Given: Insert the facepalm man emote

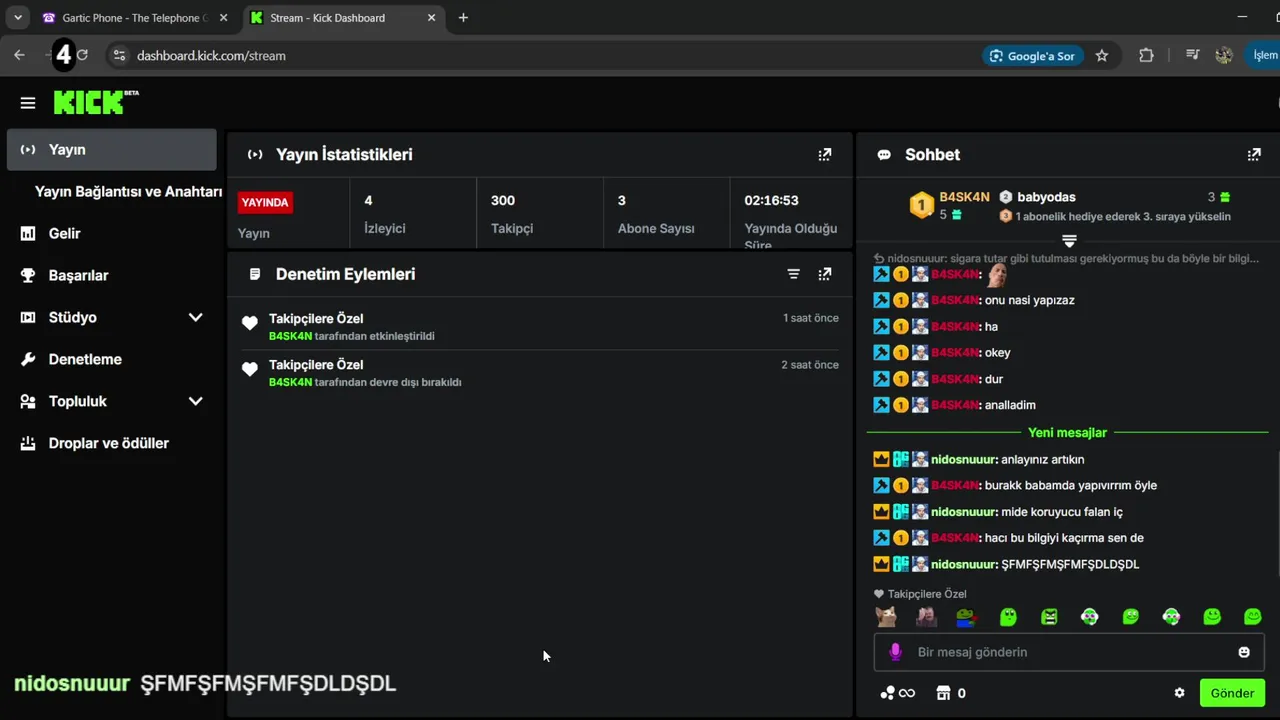Looking at the screenshot, I should (x=927, y=617).
